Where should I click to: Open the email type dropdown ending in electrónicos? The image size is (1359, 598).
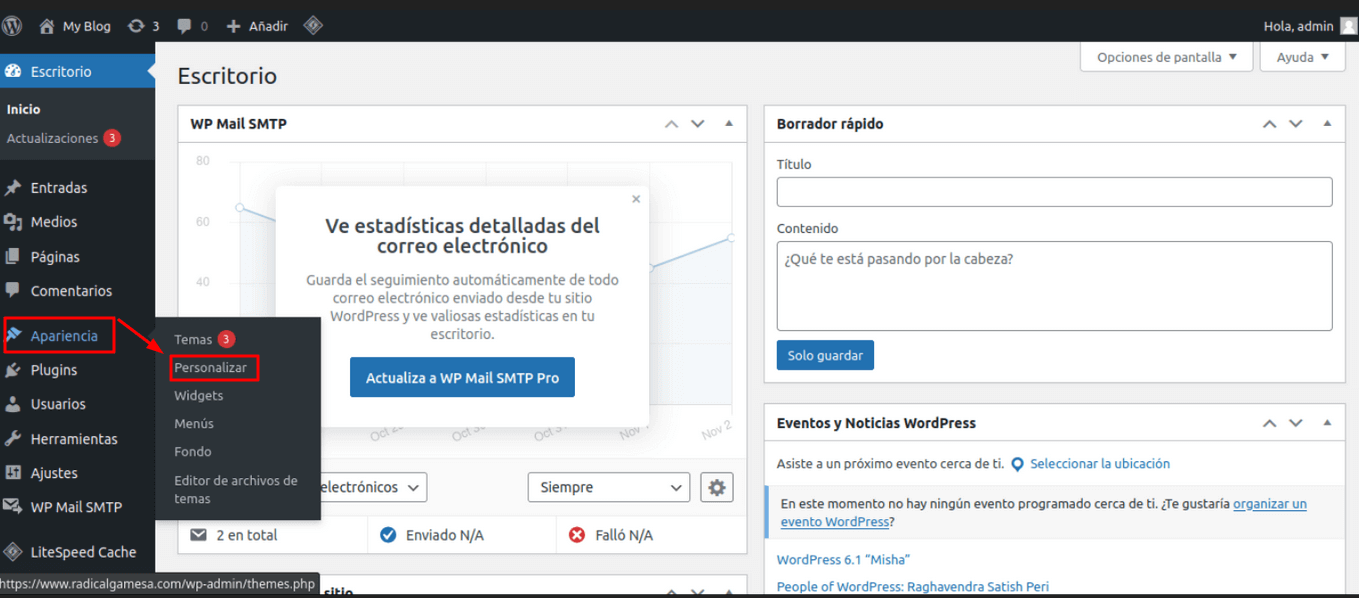(374, 487)
